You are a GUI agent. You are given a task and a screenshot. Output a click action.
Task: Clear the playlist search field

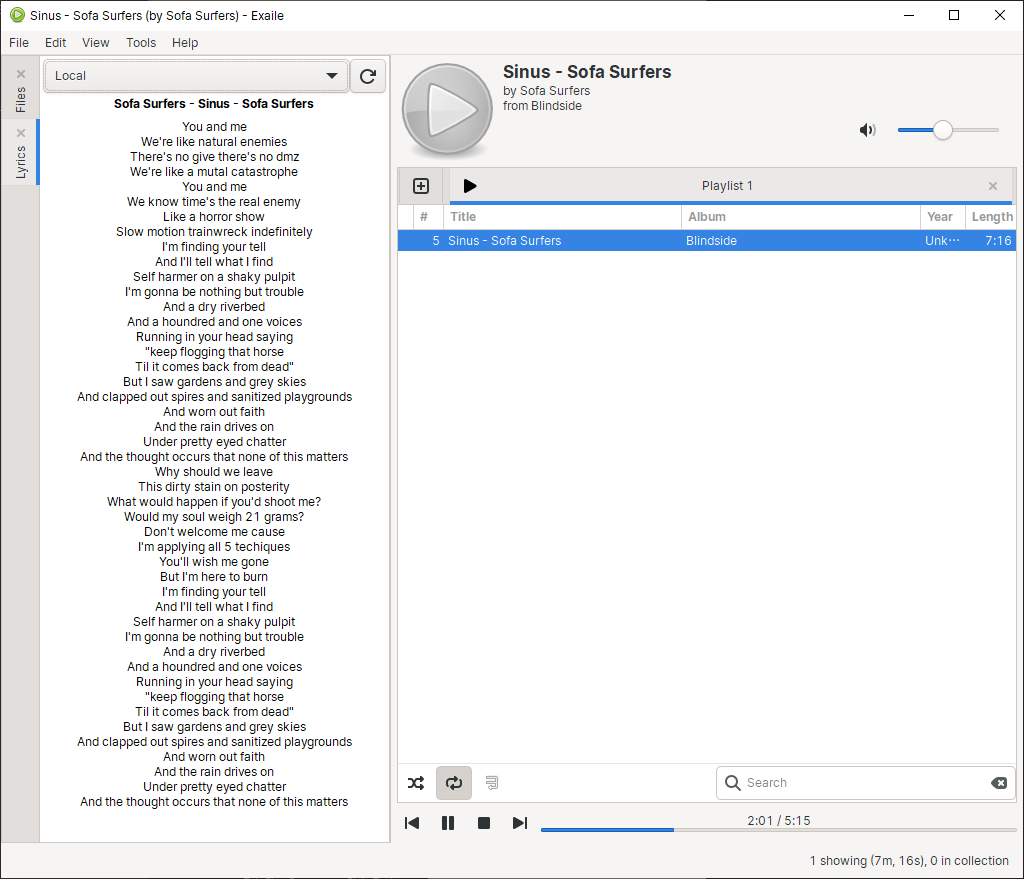pyautogui.click(x=999, y=783)
